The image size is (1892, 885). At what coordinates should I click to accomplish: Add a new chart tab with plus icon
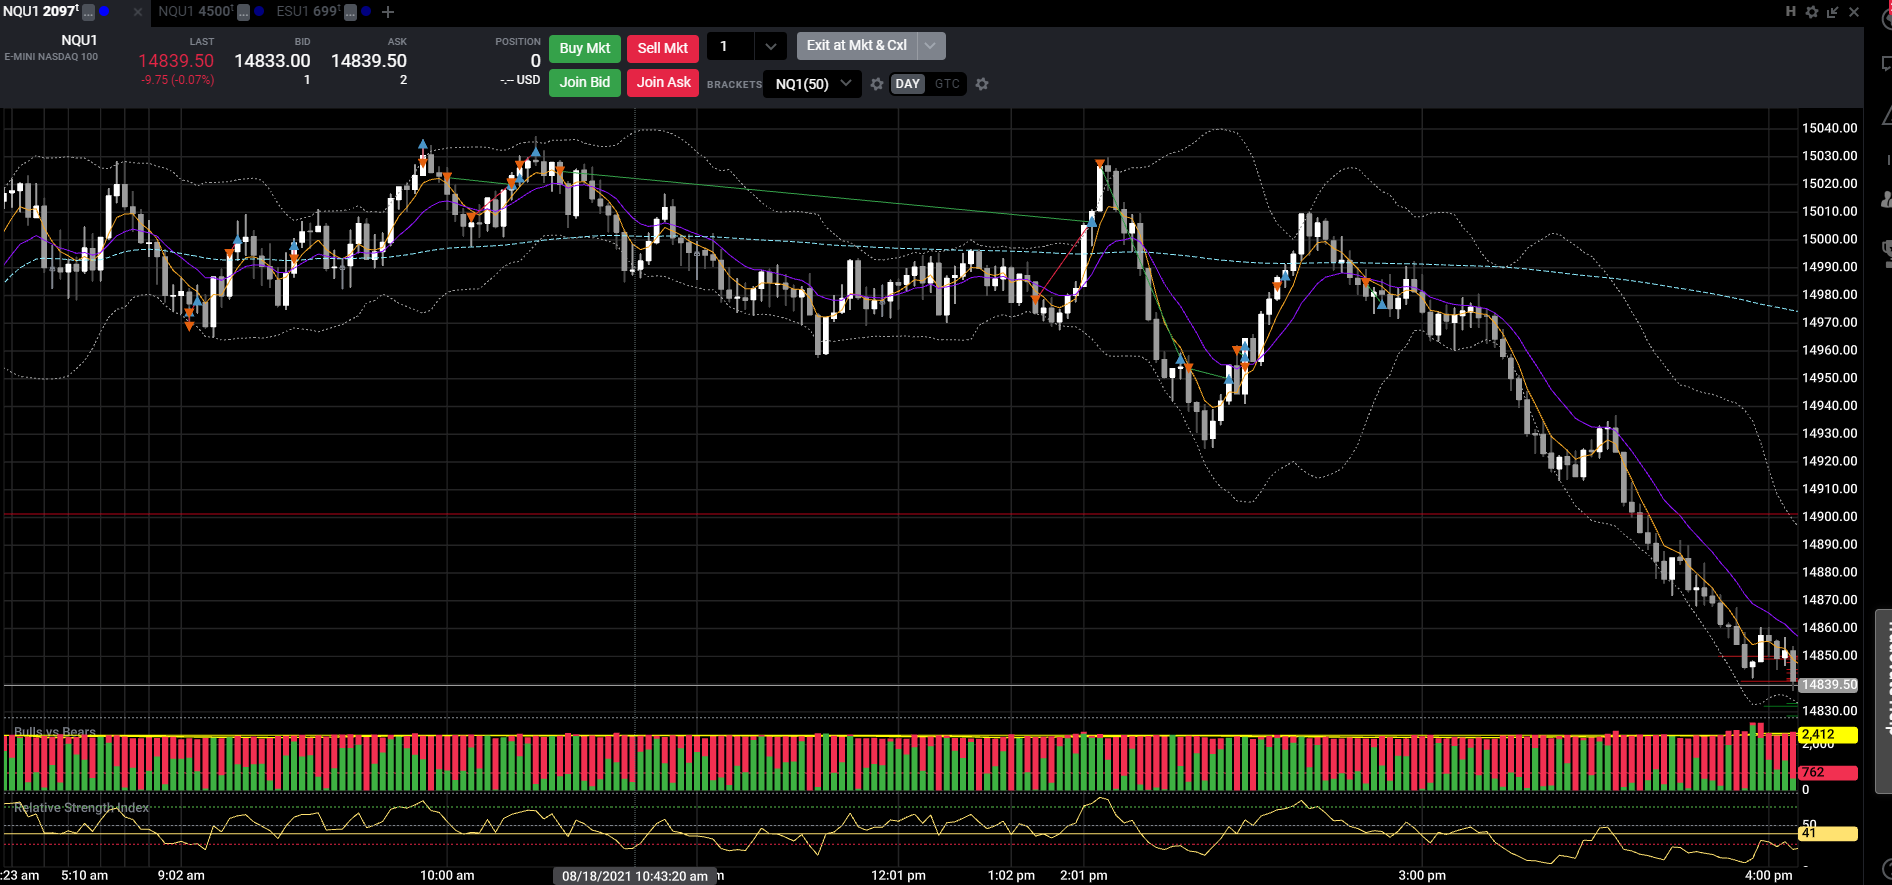388,12
